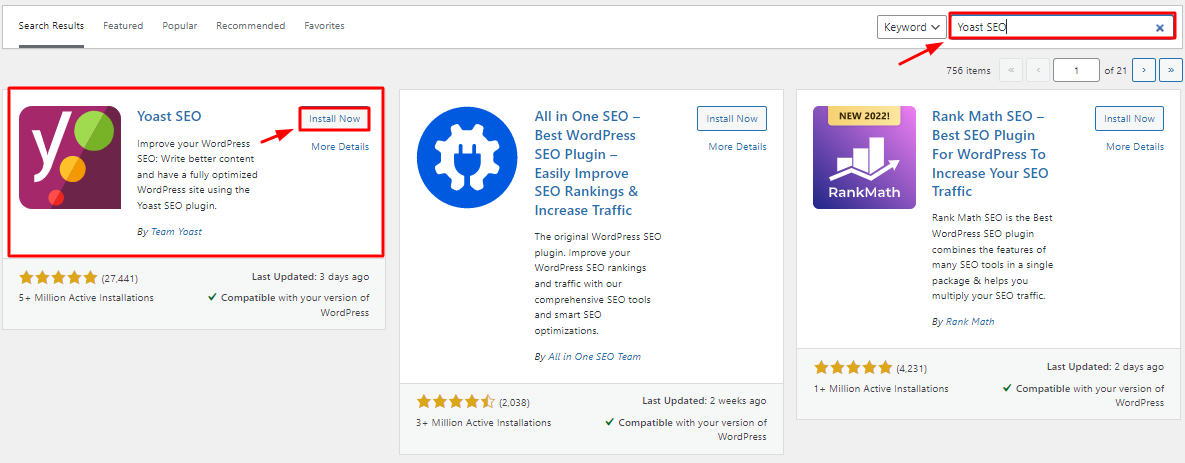Open the RankMath plugin logo
This screenshot has height=463, width=1185.
[865, 157]
